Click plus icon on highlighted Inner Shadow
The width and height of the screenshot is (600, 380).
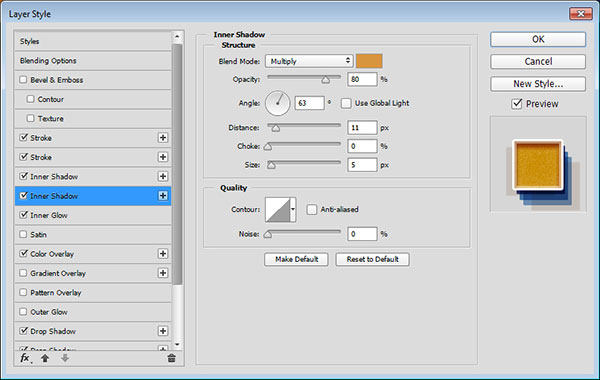(163, 196)
